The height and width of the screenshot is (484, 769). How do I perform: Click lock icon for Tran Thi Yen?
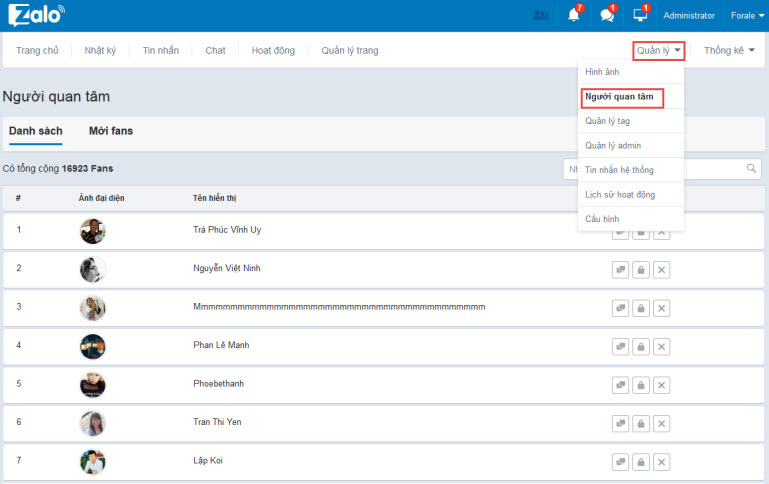641,423
